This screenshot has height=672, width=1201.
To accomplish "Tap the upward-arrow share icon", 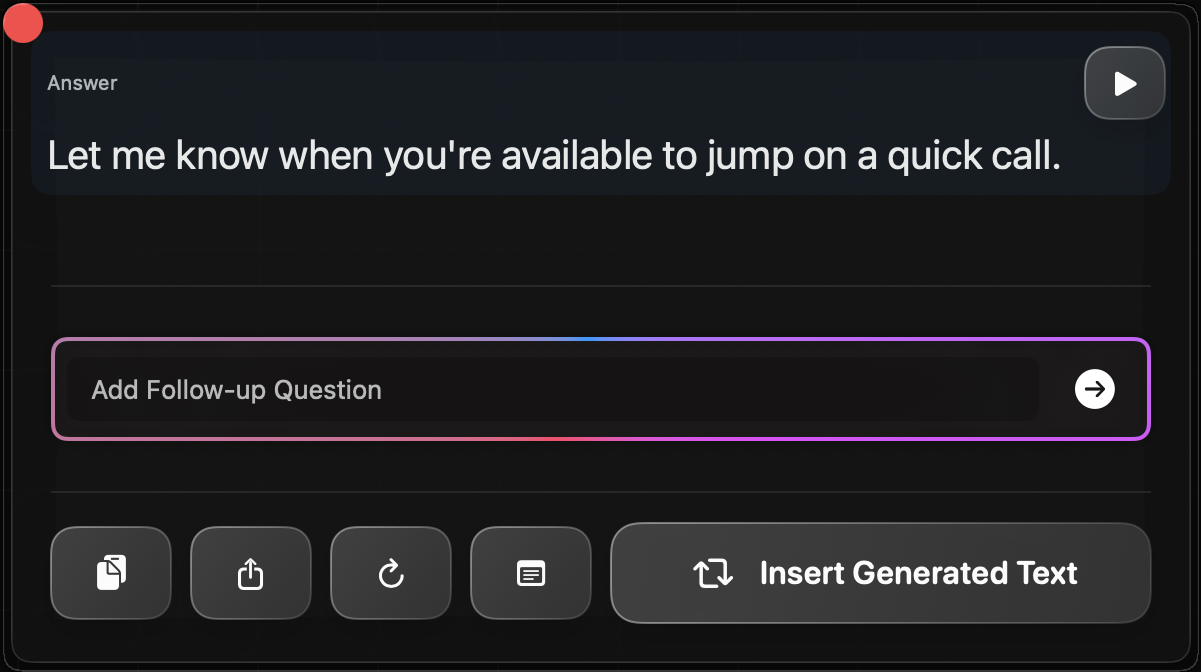I will coord(251,573).
